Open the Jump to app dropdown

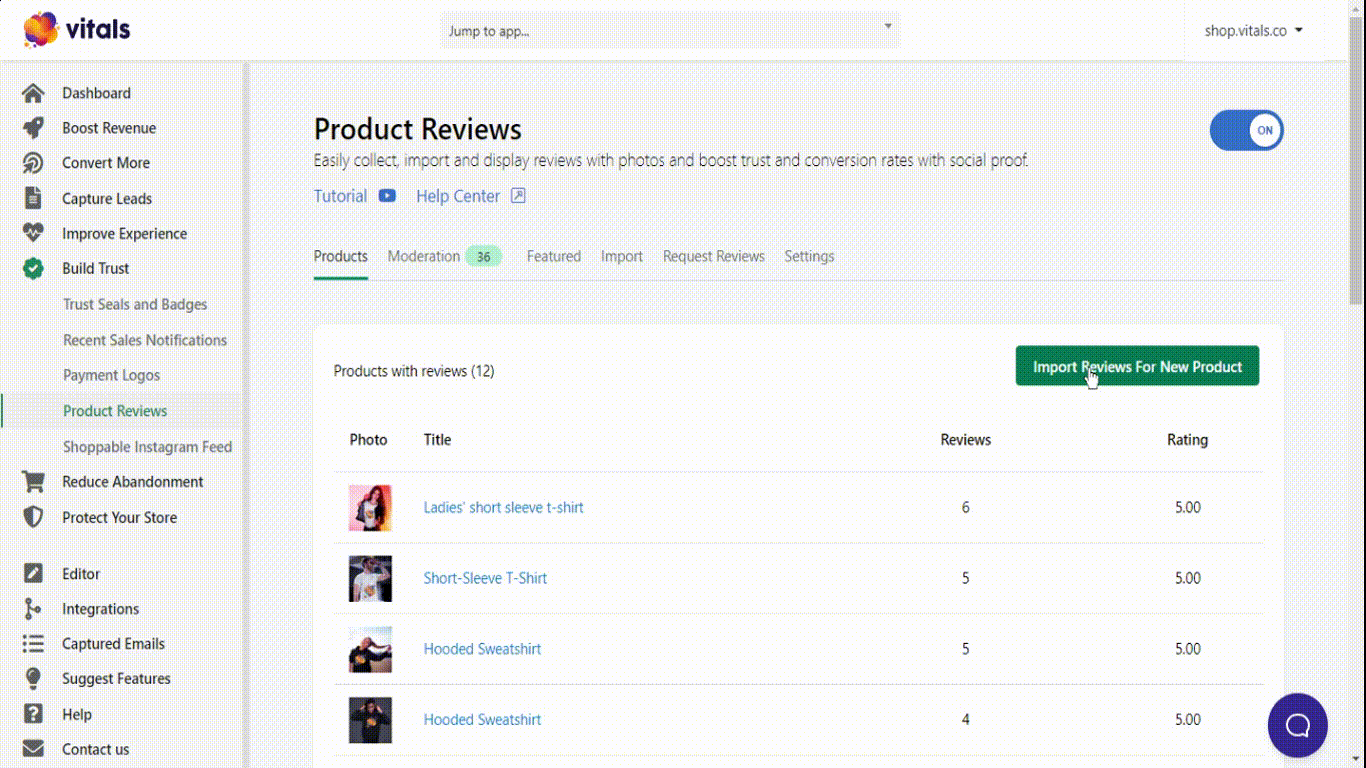tap(669, 31)
